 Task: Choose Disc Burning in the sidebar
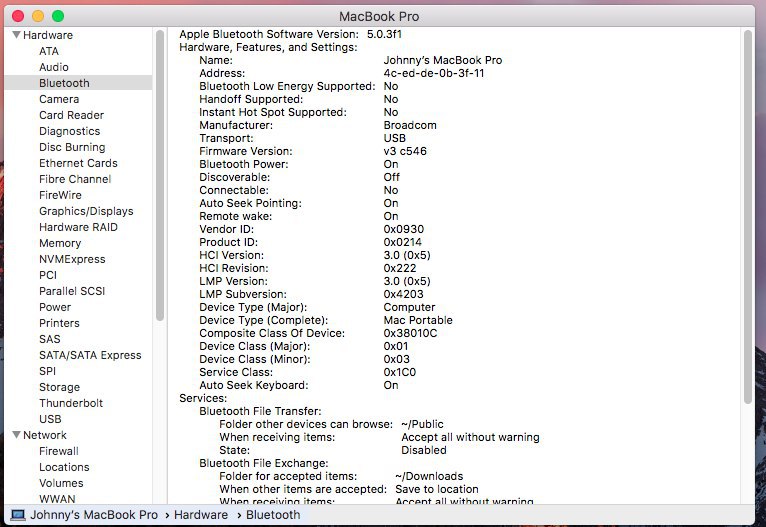[72, 147]
